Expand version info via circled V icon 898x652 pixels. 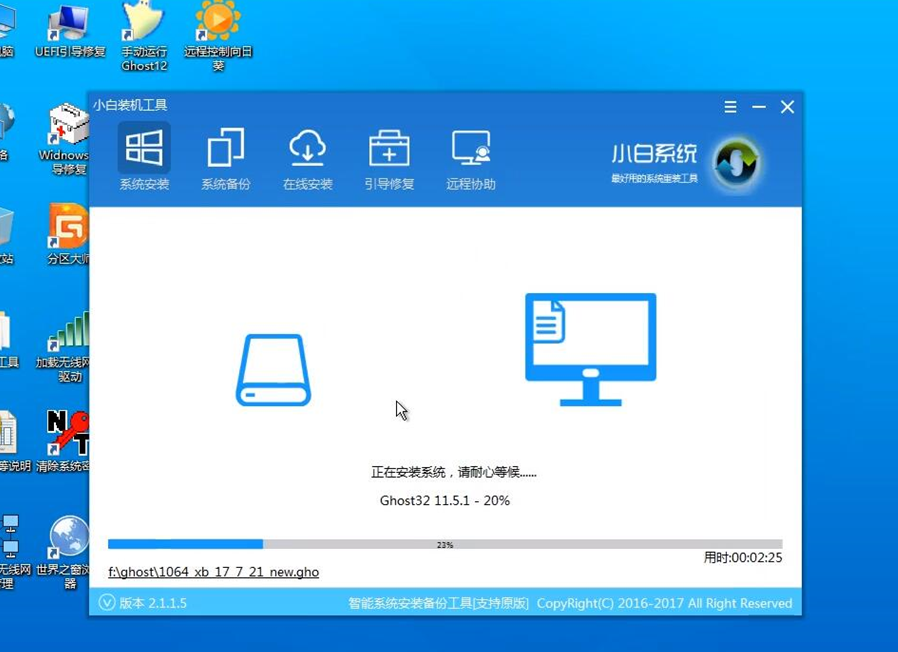point(107,603)
